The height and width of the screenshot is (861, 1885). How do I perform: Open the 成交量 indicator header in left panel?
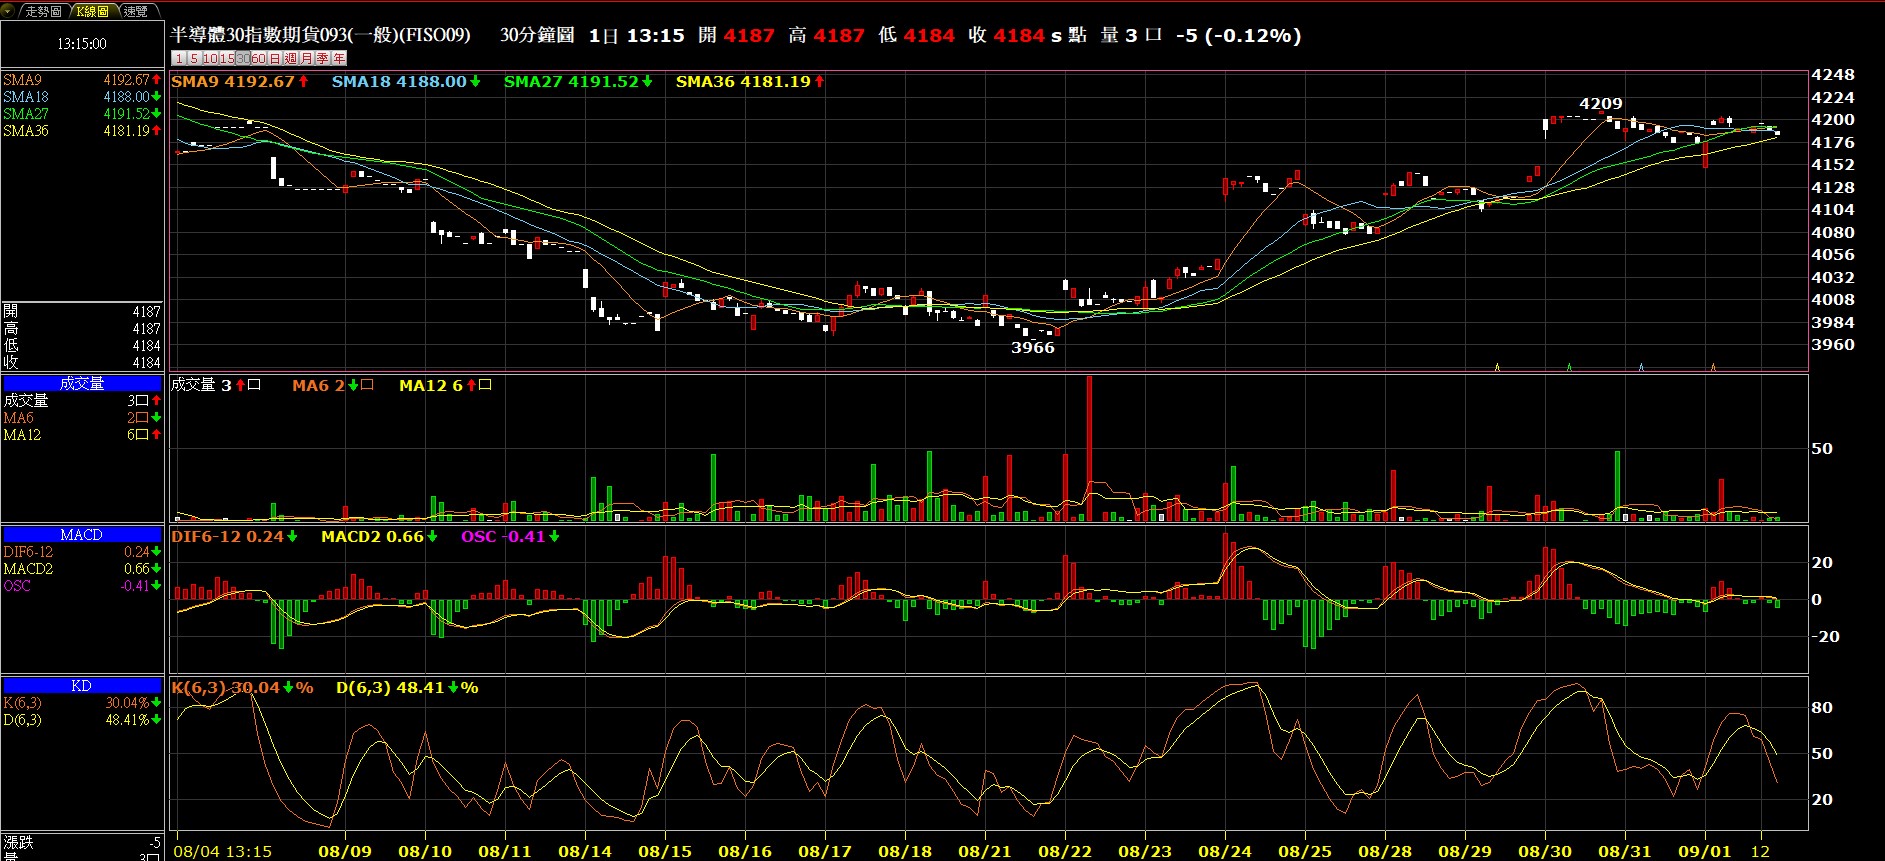(x=82, y=383)
